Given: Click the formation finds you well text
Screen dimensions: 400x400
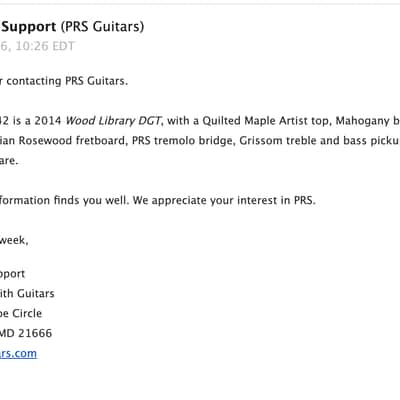Looking at the screenshot, I should [x=64, y=200].
